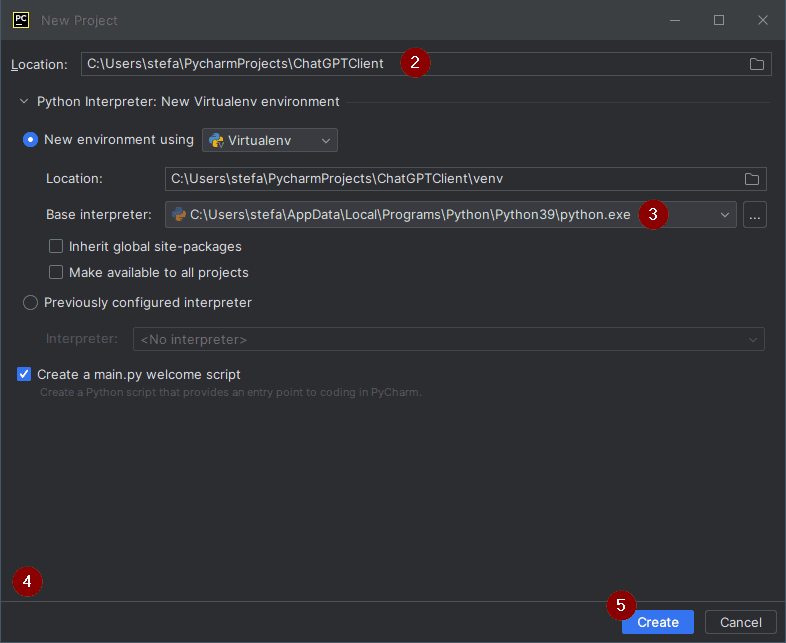Close the New Project dialog
This screenshot has width=786, height=643.
coord(763,20)
